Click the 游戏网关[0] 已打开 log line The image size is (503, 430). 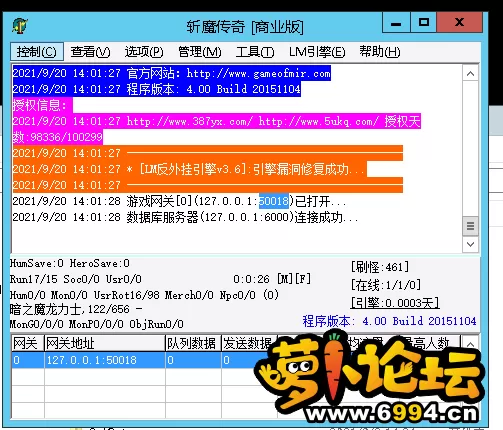[179, 201]
